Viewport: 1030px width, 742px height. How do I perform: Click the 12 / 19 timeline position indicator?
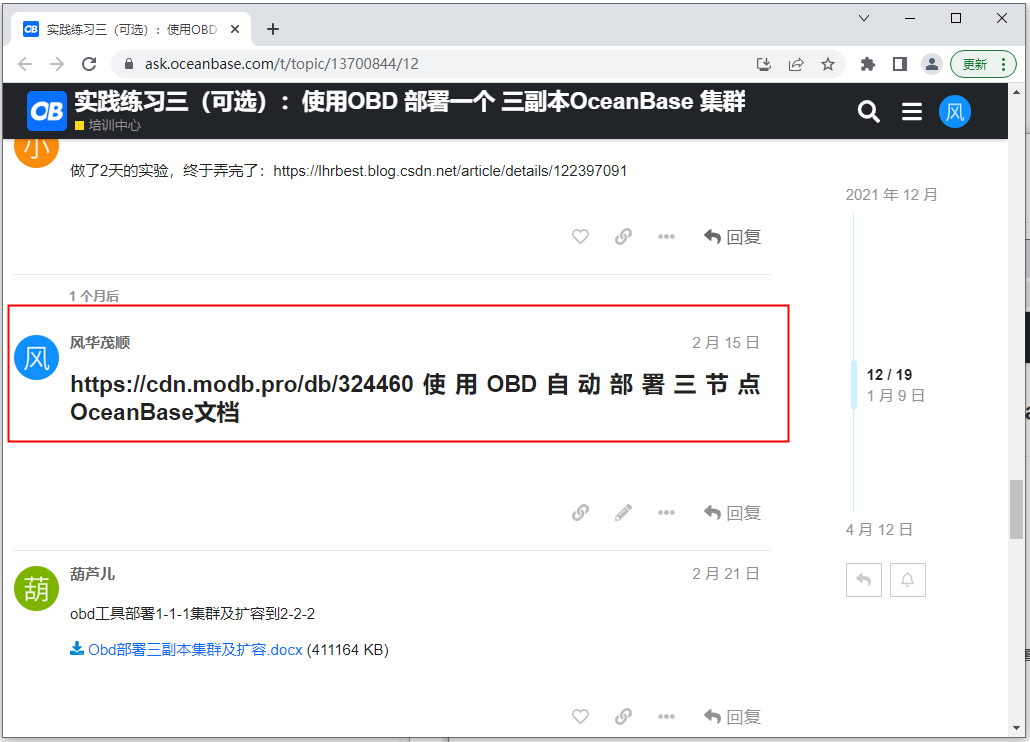click(x=889, y=374)
